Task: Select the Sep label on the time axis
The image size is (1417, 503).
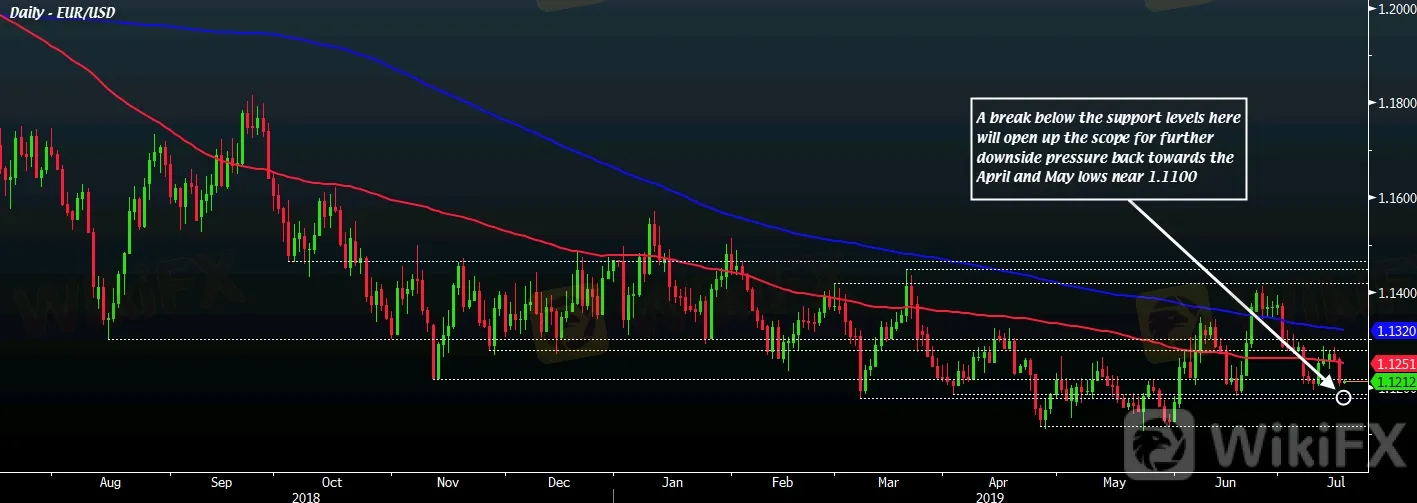Action: (221, 481)
